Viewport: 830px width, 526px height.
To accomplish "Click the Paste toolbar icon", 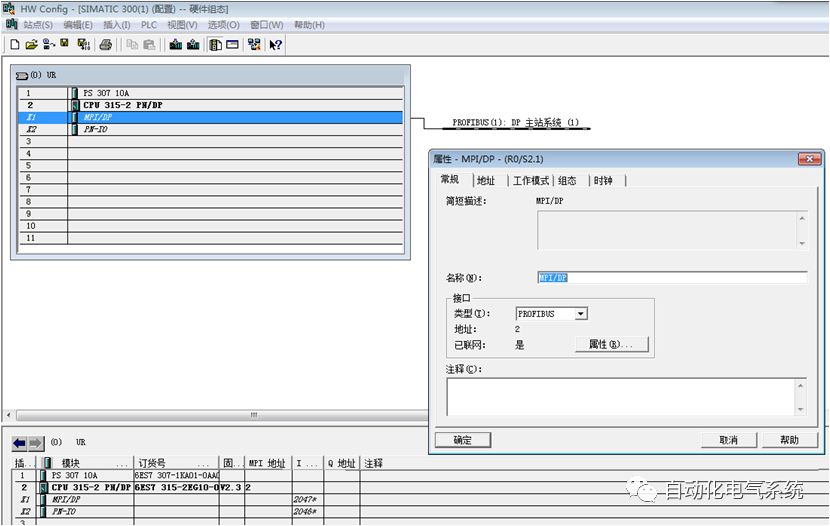I will (149, 45).
